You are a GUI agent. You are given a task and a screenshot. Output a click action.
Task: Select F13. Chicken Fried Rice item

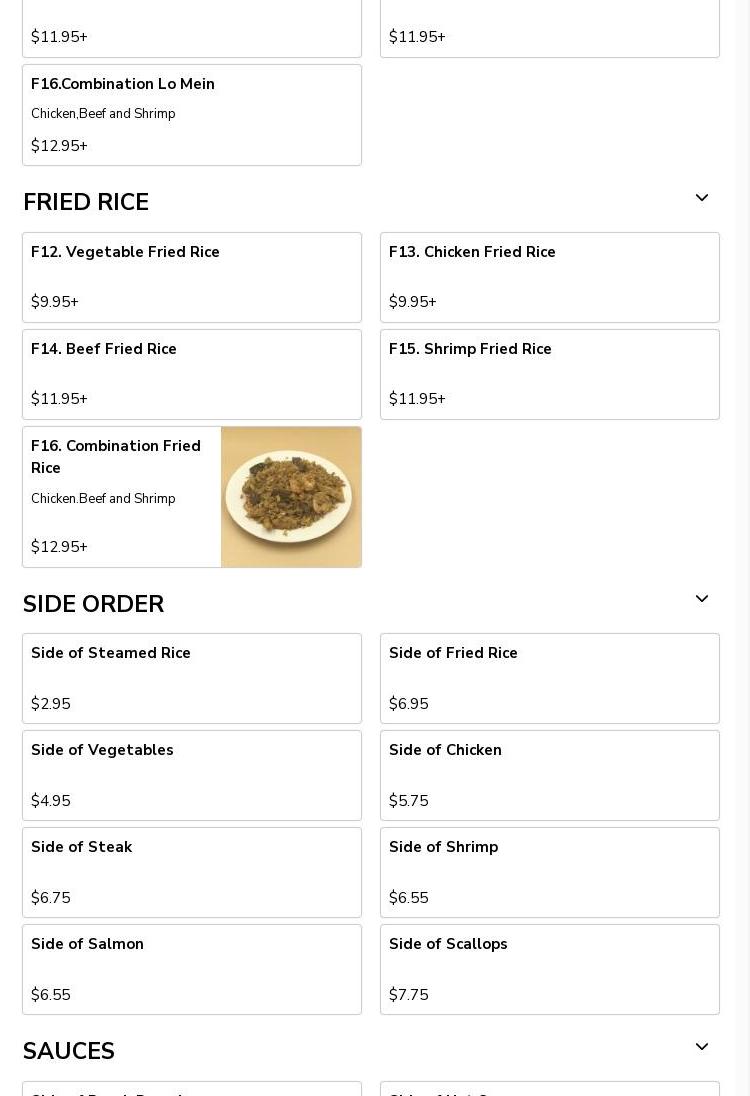[549, 277]
